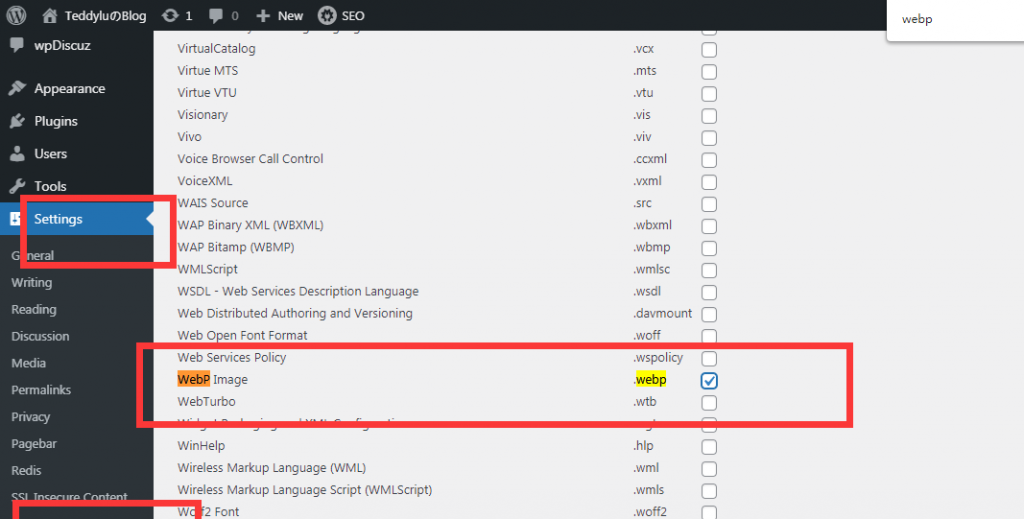Open the Tools menu

coord(76,186)
